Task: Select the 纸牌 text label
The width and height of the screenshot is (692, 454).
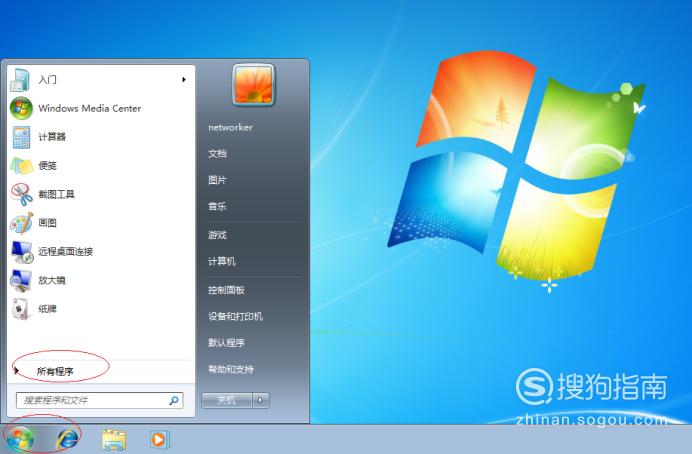Action: 47,309
